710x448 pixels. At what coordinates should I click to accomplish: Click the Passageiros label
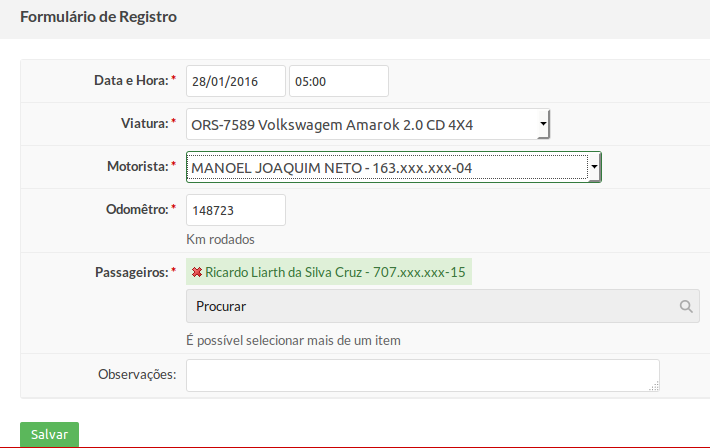coord(132,272)
